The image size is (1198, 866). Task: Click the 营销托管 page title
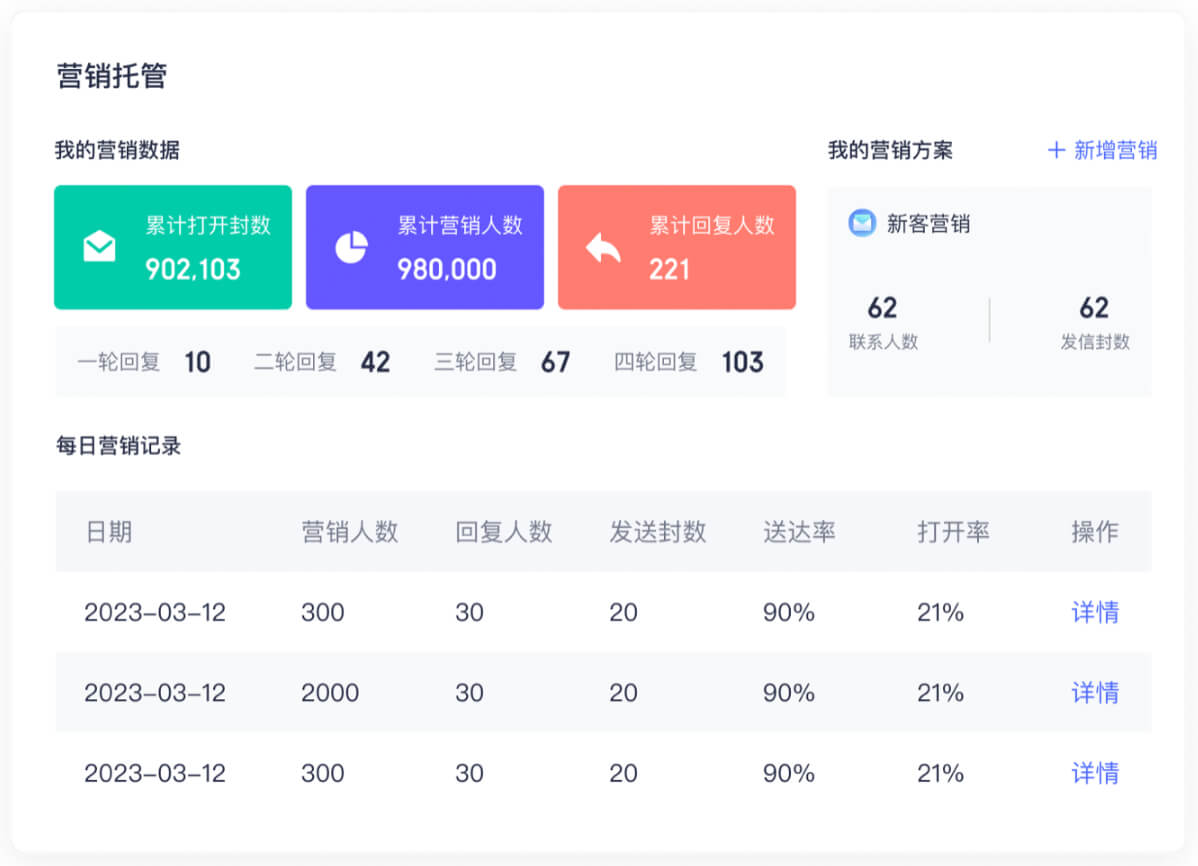(x=112, y=76)
